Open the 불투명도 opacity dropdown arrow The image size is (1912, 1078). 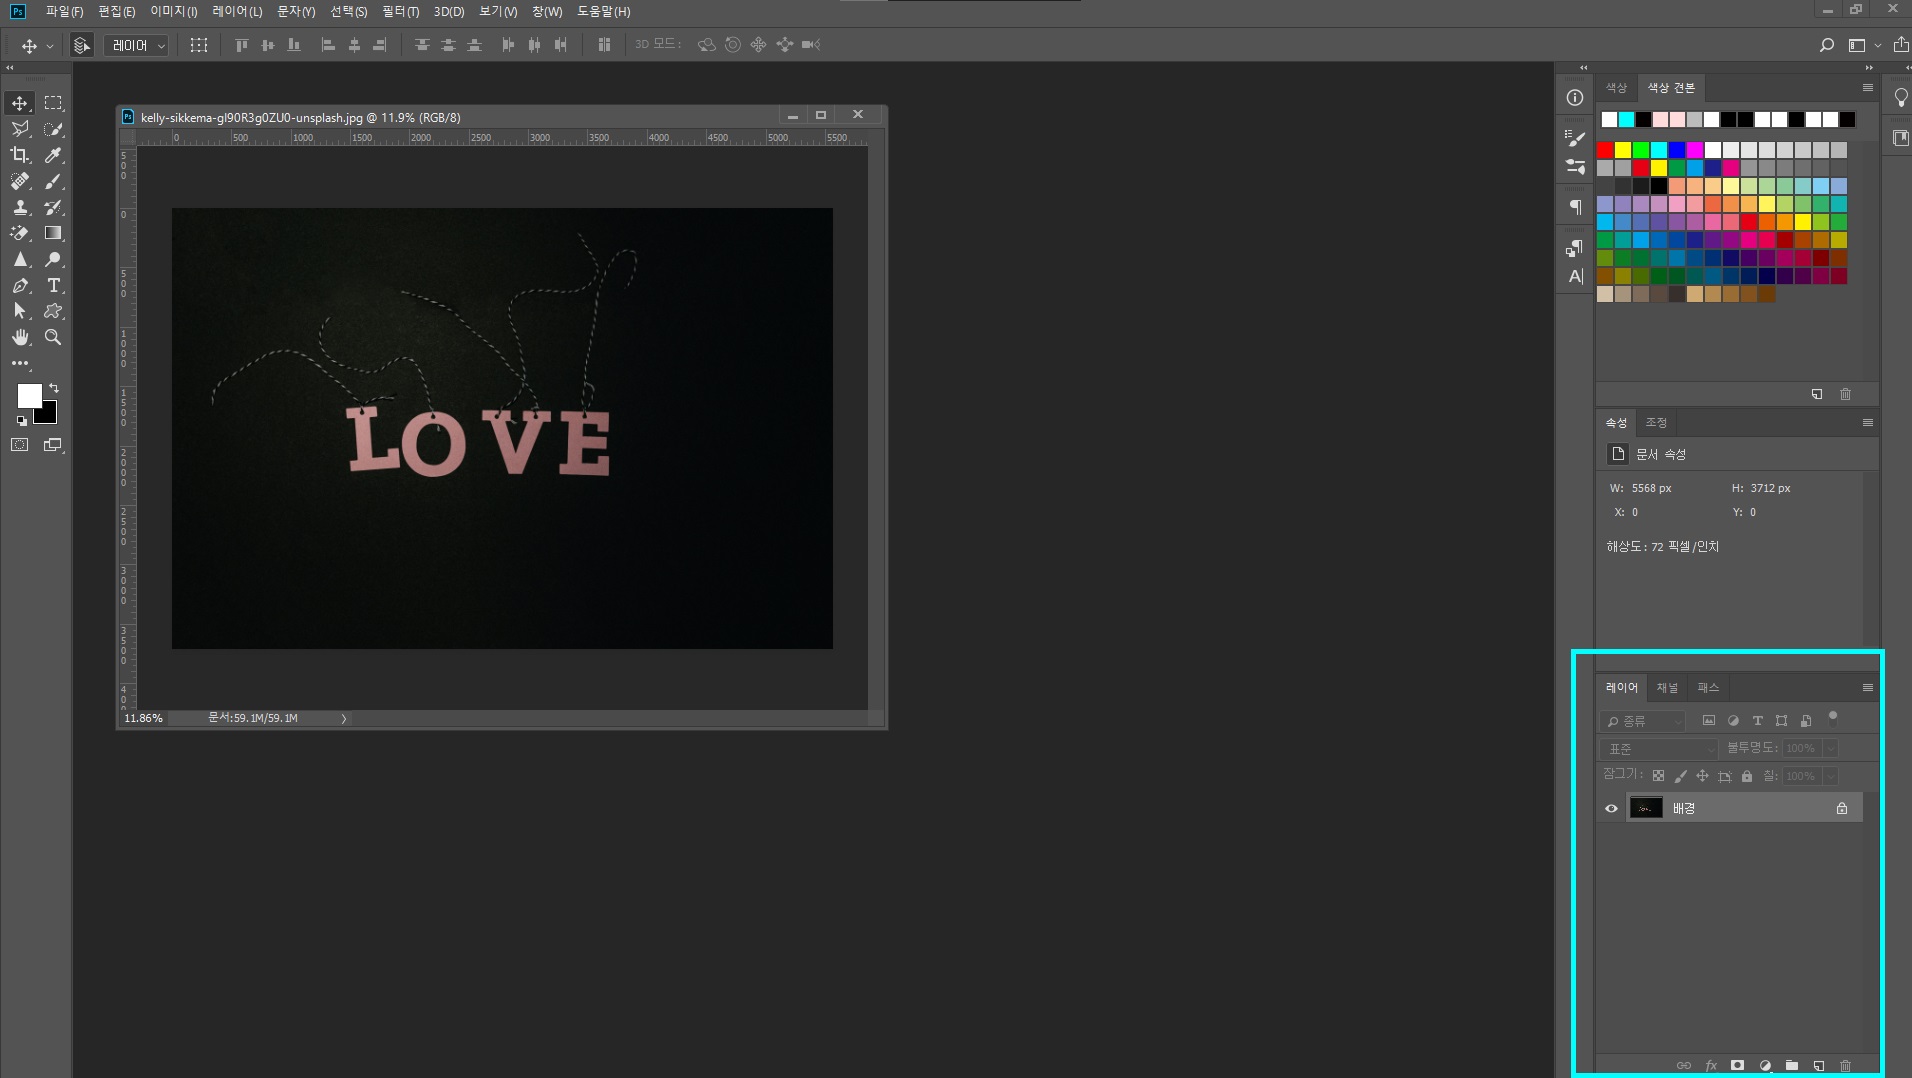[1830, 749]
